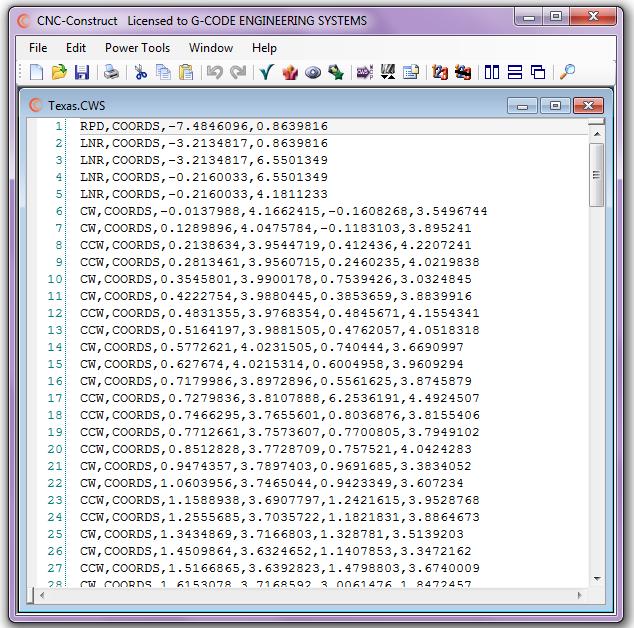Close the Texas.CWS document window
This screenshot has width=634, height=628.
588,106
